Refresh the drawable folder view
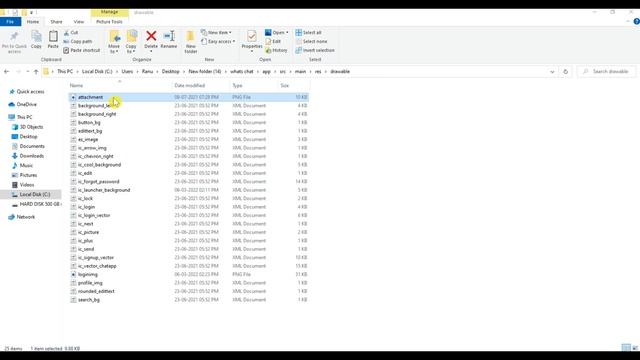 (x=565, y=71)
